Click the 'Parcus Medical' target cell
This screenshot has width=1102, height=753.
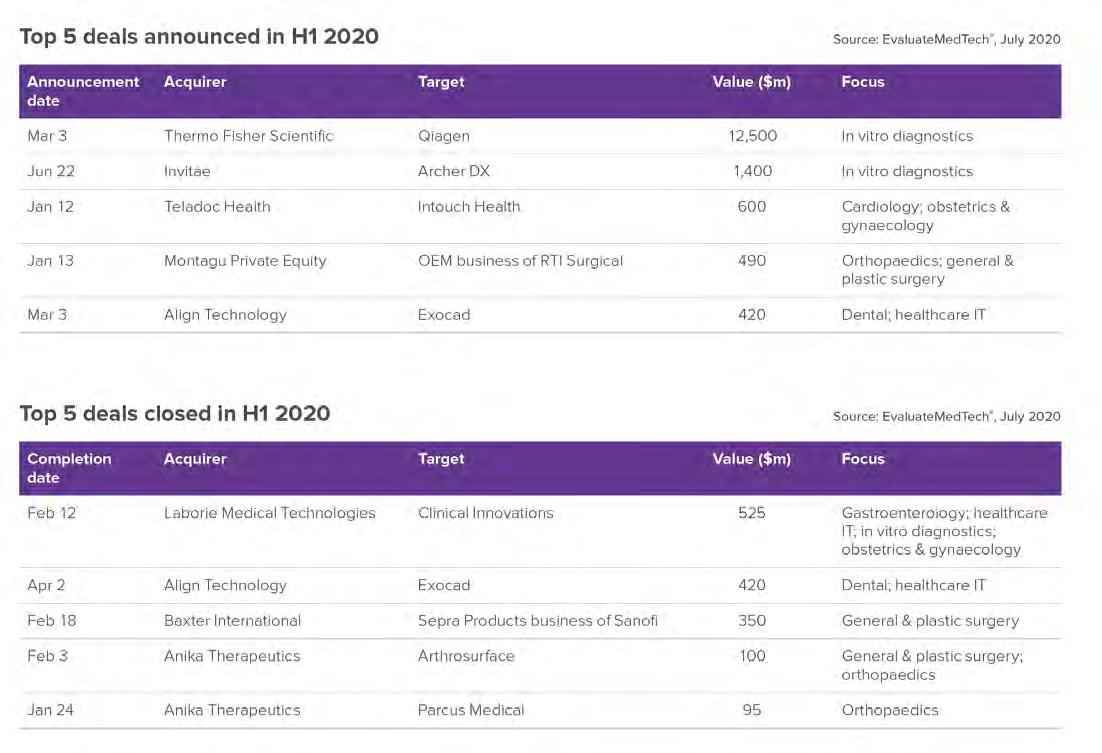tap(471, 710)
